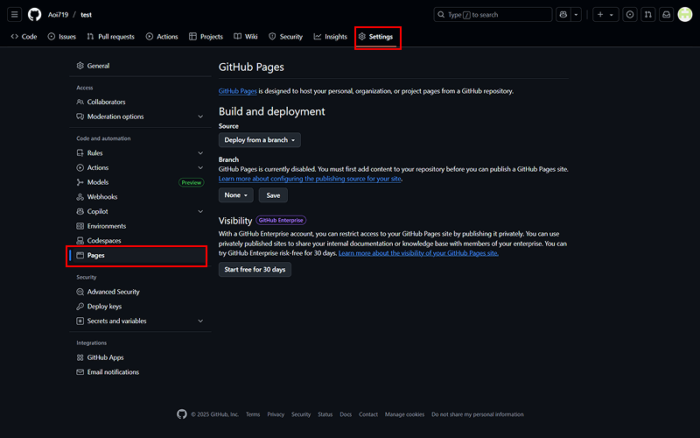Click Manage cookies in footer
700x438 pixels.
pyautogui.click(x=404, y=414)
